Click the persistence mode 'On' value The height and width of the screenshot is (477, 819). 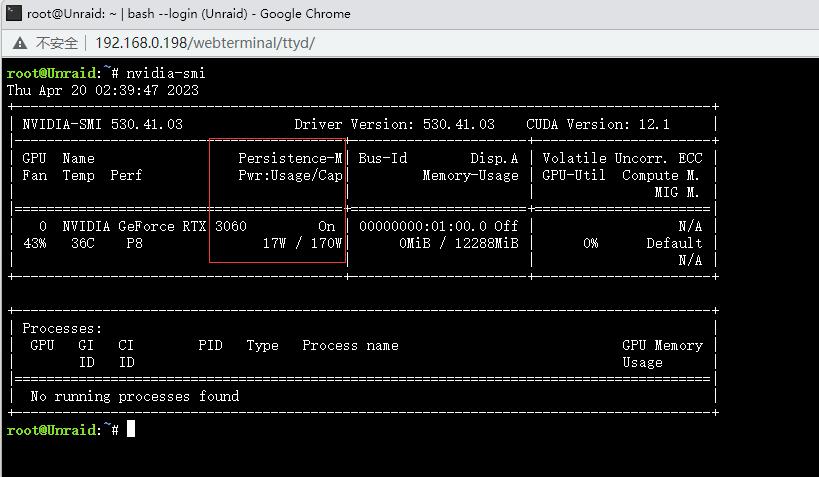point(326,226)
